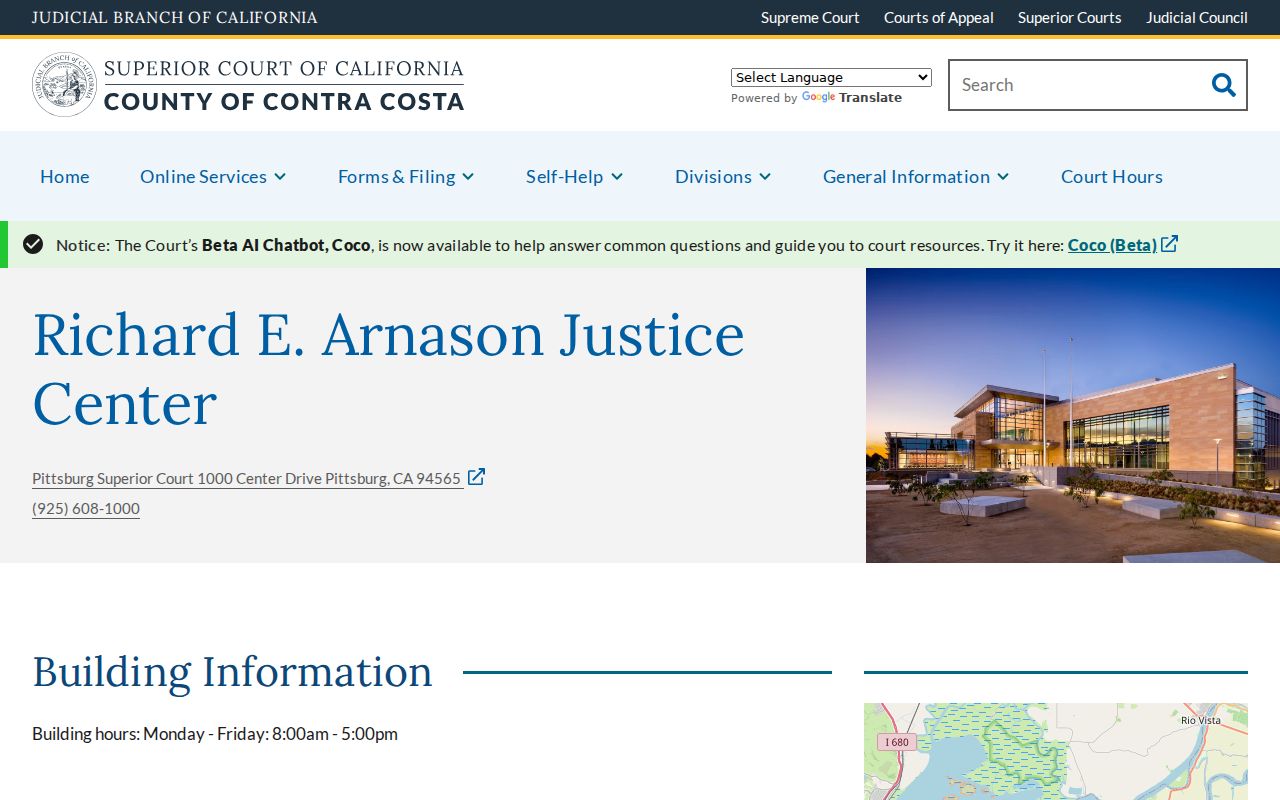
Task: Click the map showing Rio Vista
Action: [1056, 751]
